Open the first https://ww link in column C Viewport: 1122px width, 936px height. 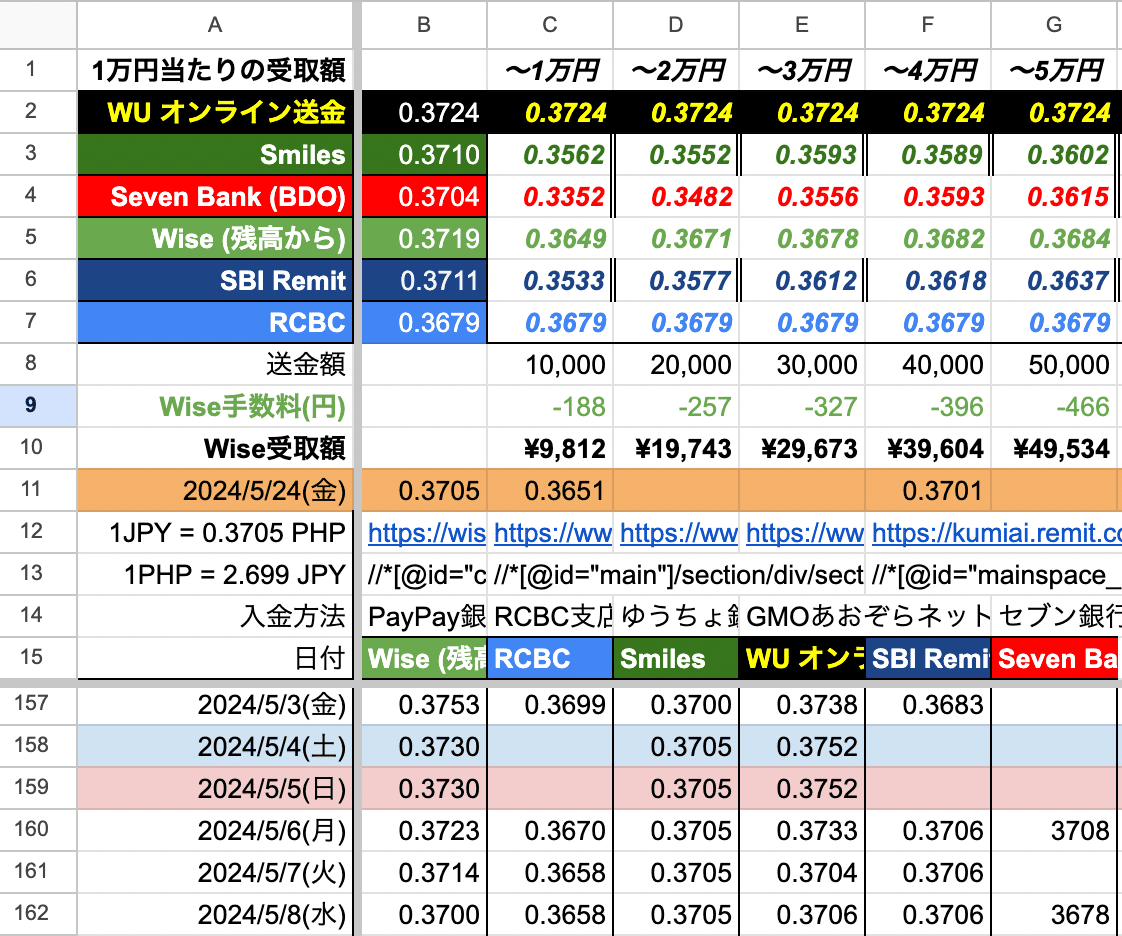553,532
